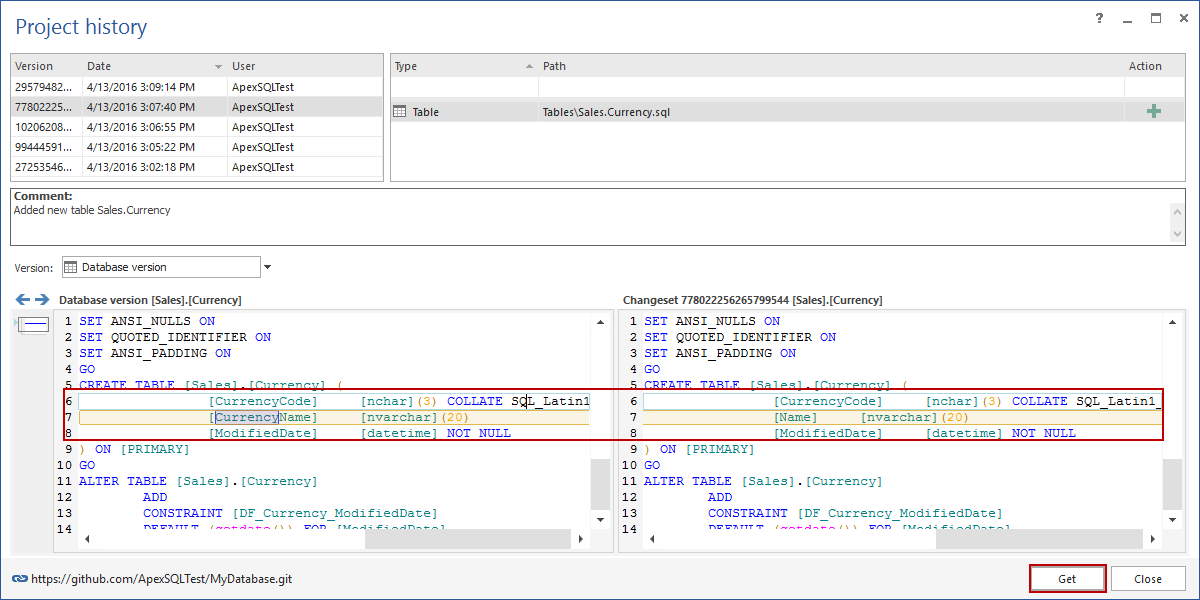Open the Version dropdown list
1200x600 pixels.
(267, 267)
